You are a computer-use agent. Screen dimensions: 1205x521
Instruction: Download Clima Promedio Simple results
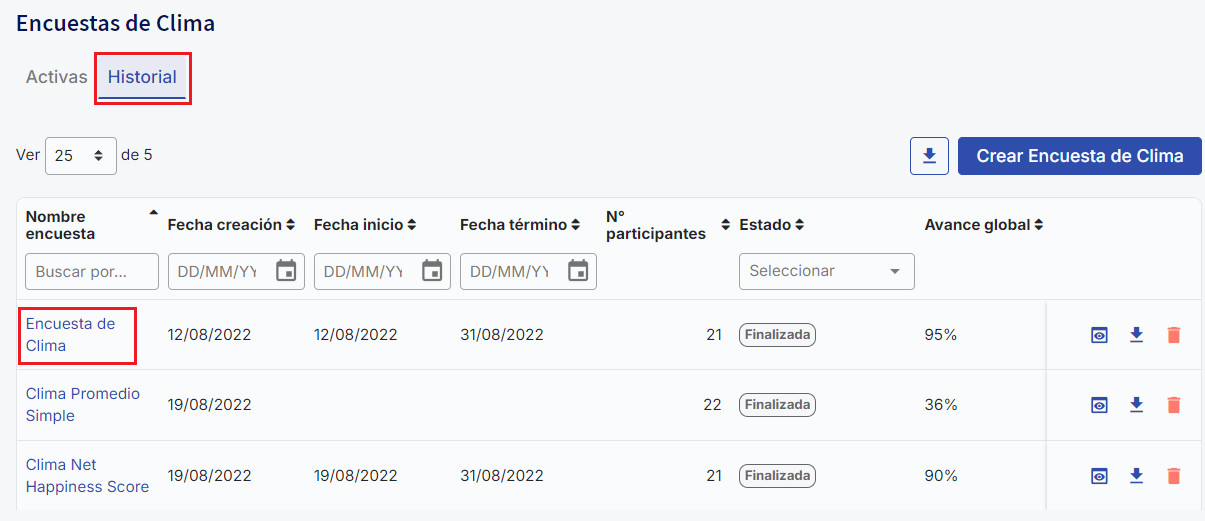1136,405
